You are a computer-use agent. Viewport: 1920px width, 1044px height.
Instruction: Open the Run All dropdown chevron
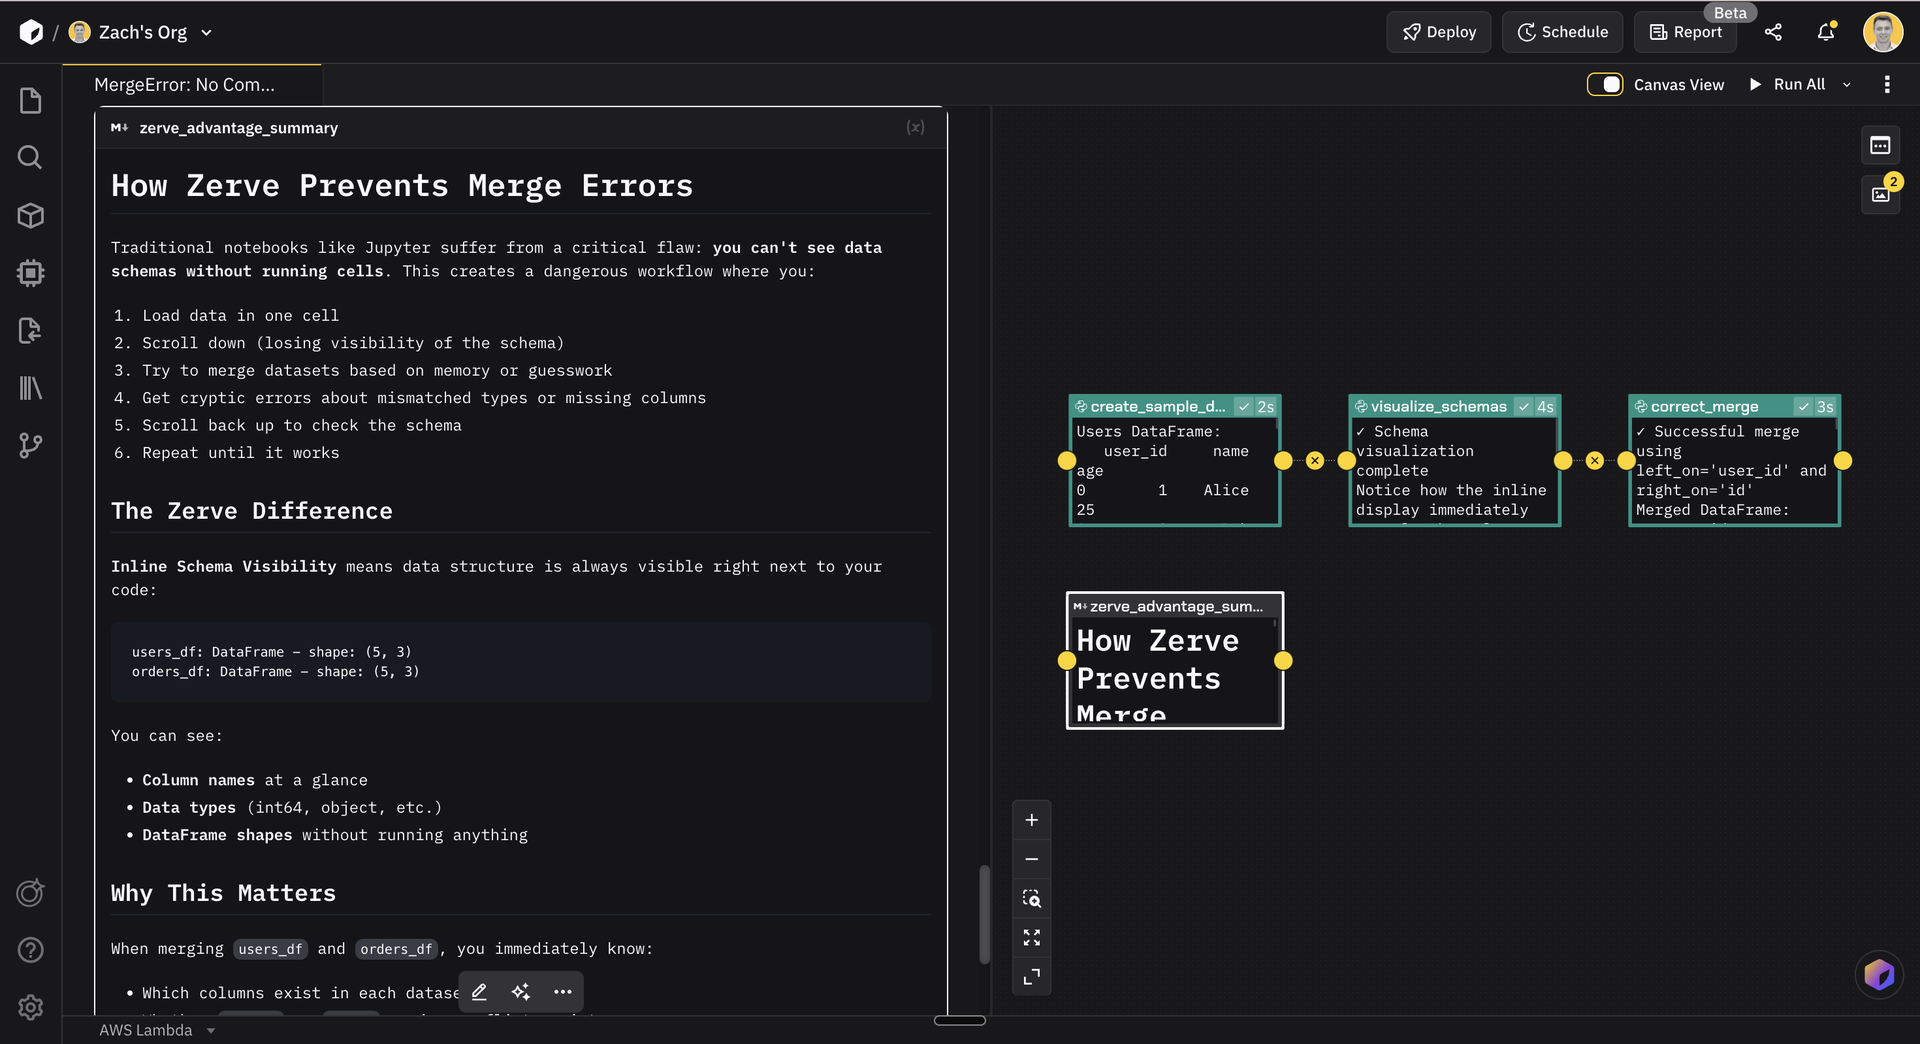tap(1848, 84)
